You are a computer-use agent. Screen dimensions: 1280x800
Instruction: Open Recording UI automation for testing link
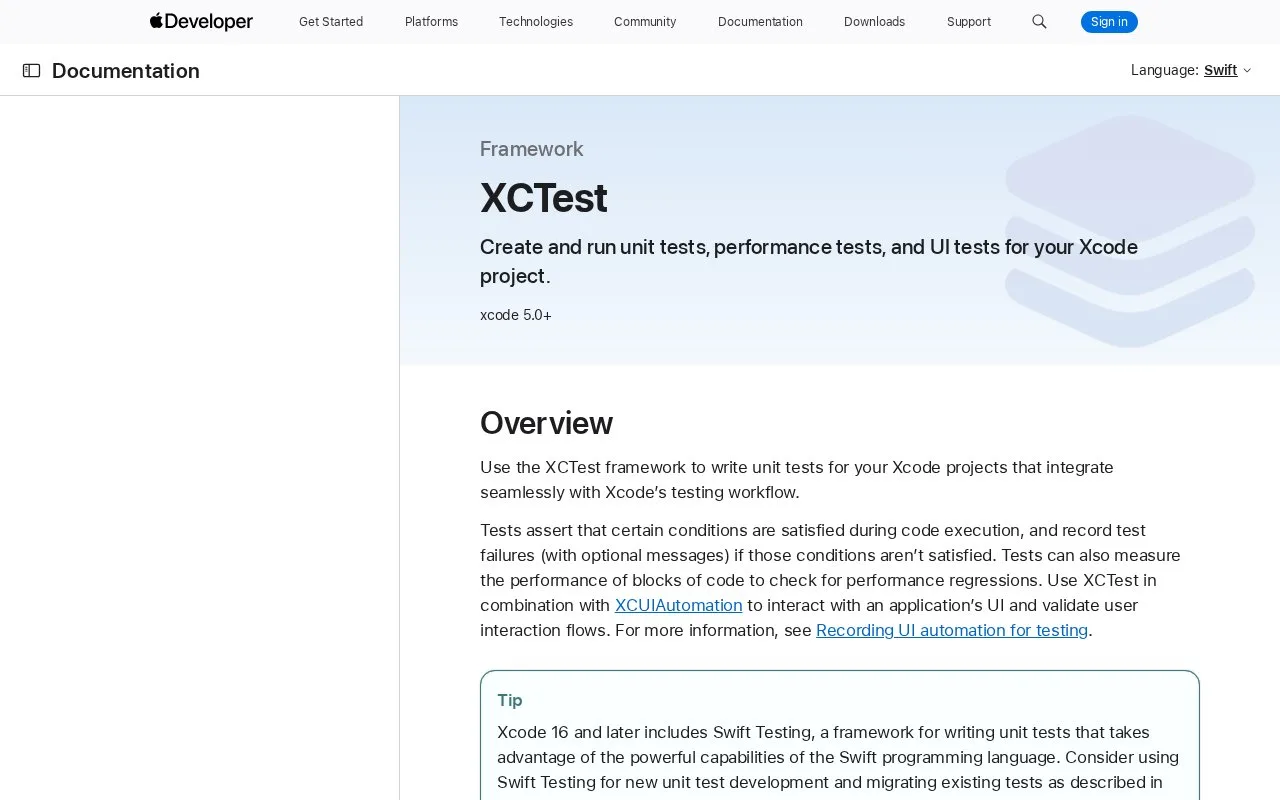tap(952, 630)
